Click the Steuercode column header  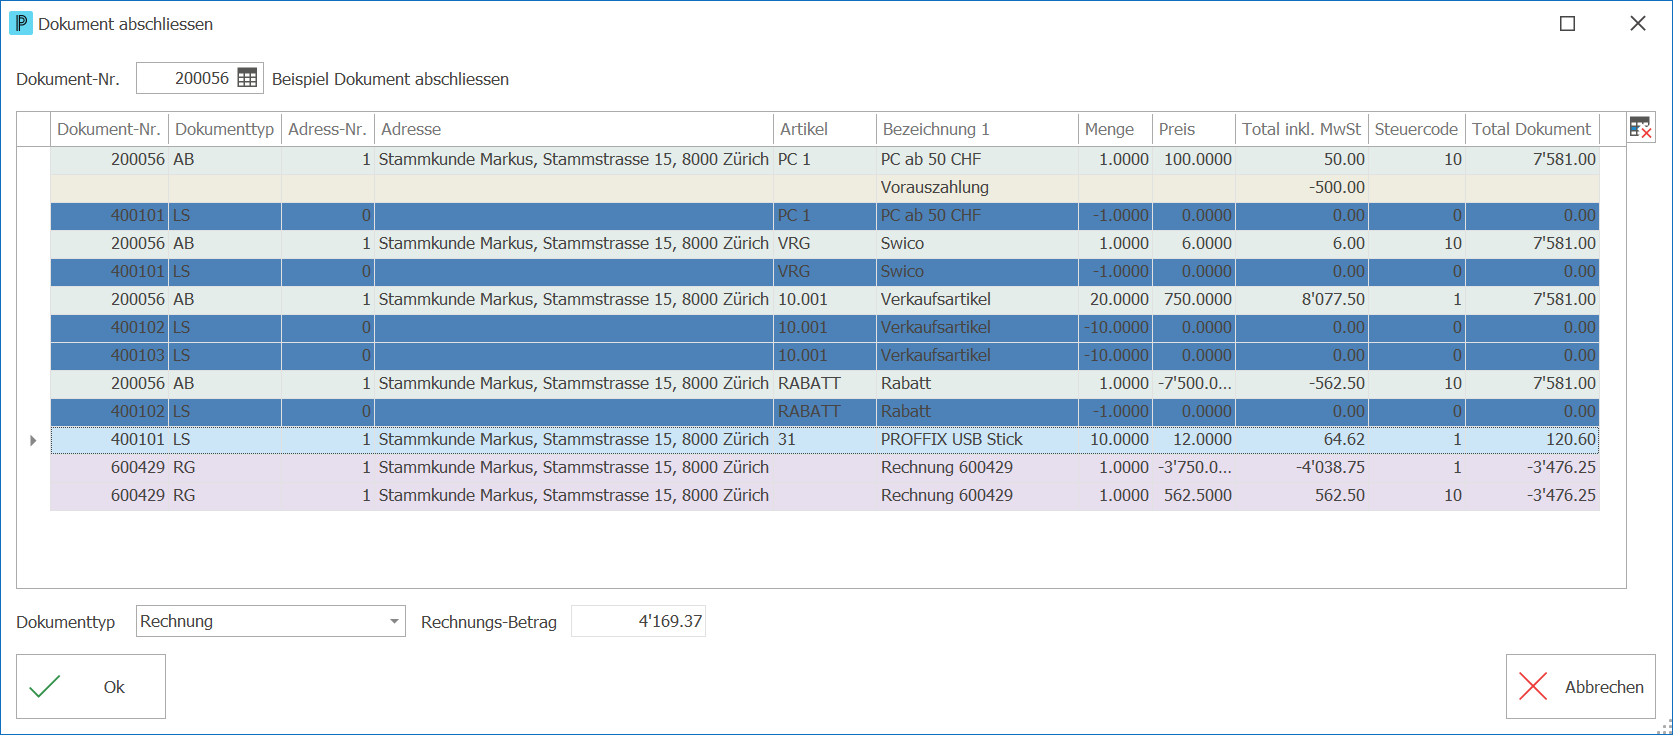[1416, 129]
